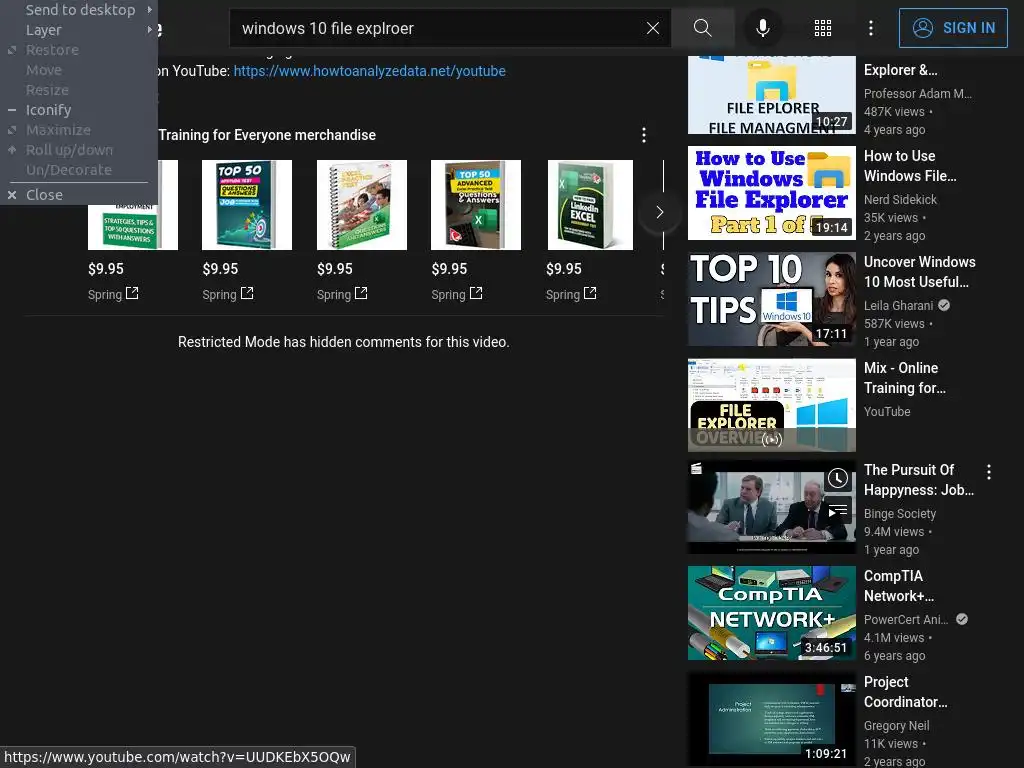Click channel name Gregory Neil
Viewport: 1024px width, 768px height.
tap(896, 726)
